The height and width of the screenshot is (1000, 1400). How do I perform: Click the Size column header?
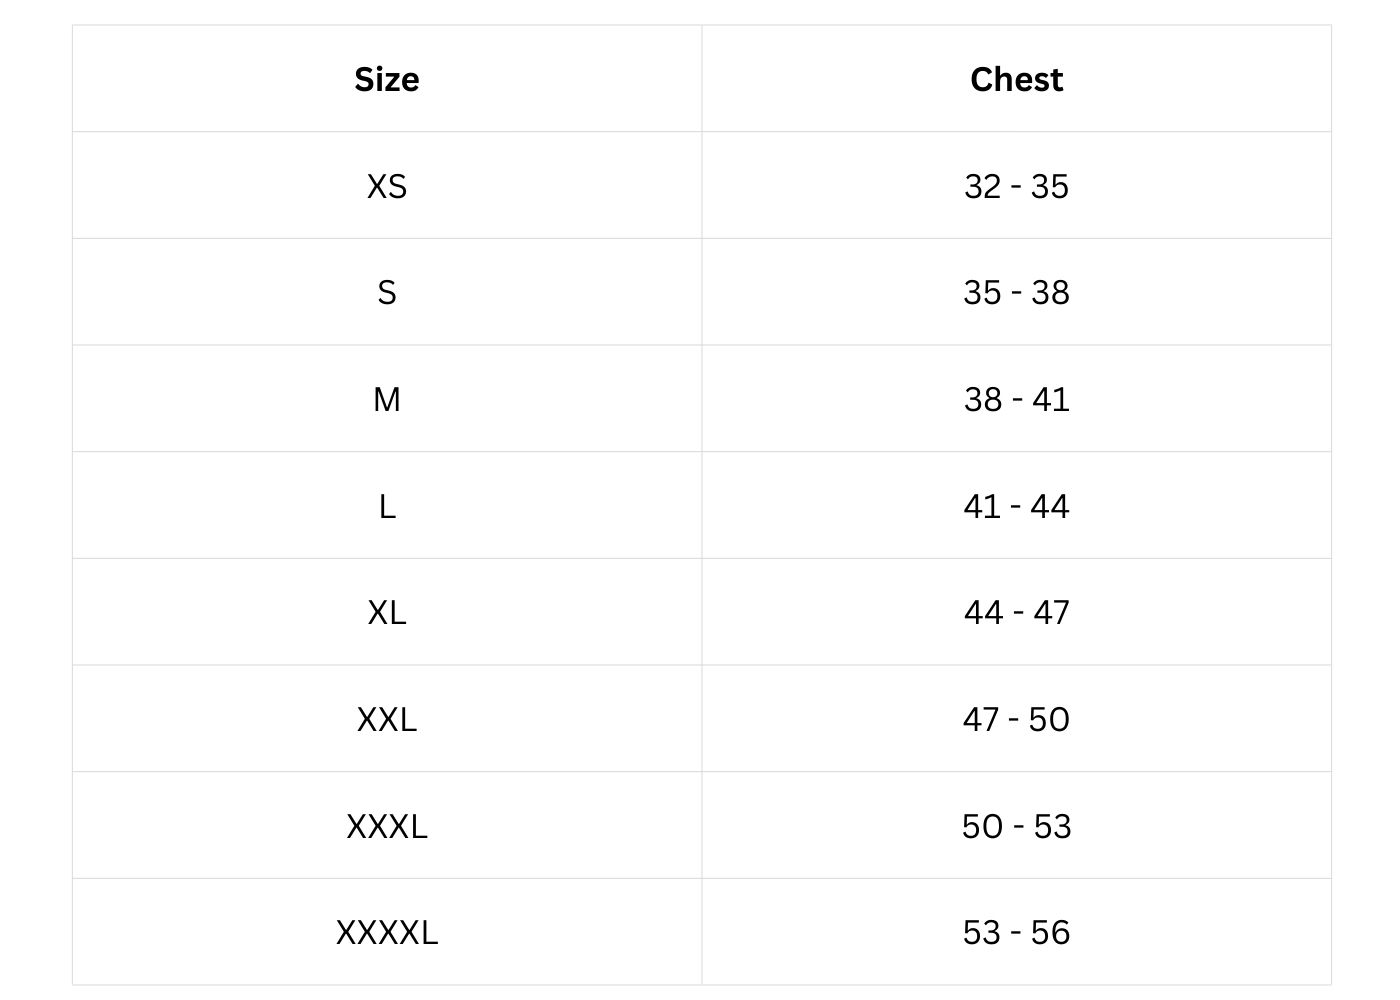point(387,79)
